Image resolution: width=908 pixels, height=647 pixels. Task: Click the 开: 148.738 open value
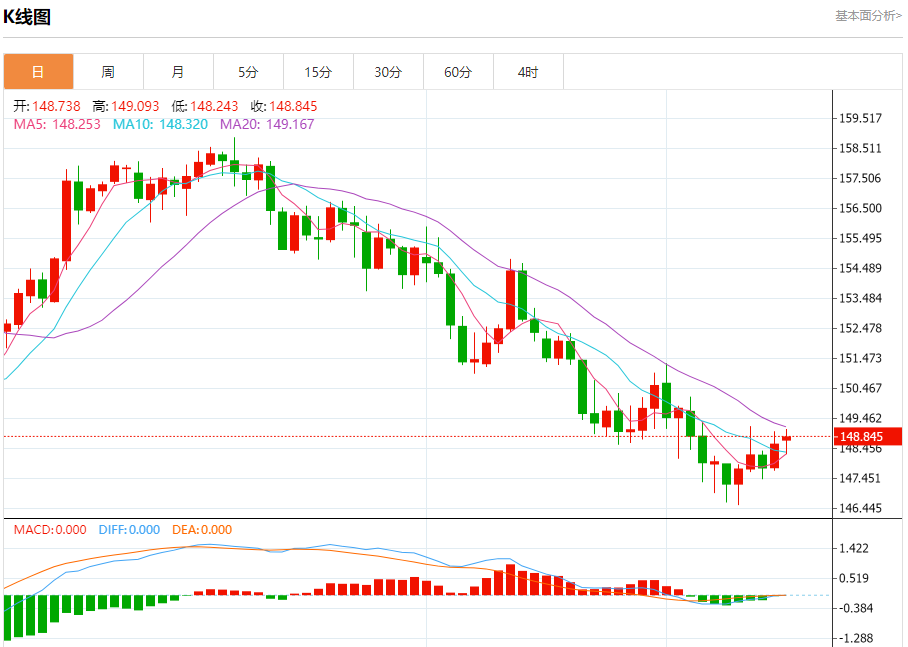coord(47,106)
